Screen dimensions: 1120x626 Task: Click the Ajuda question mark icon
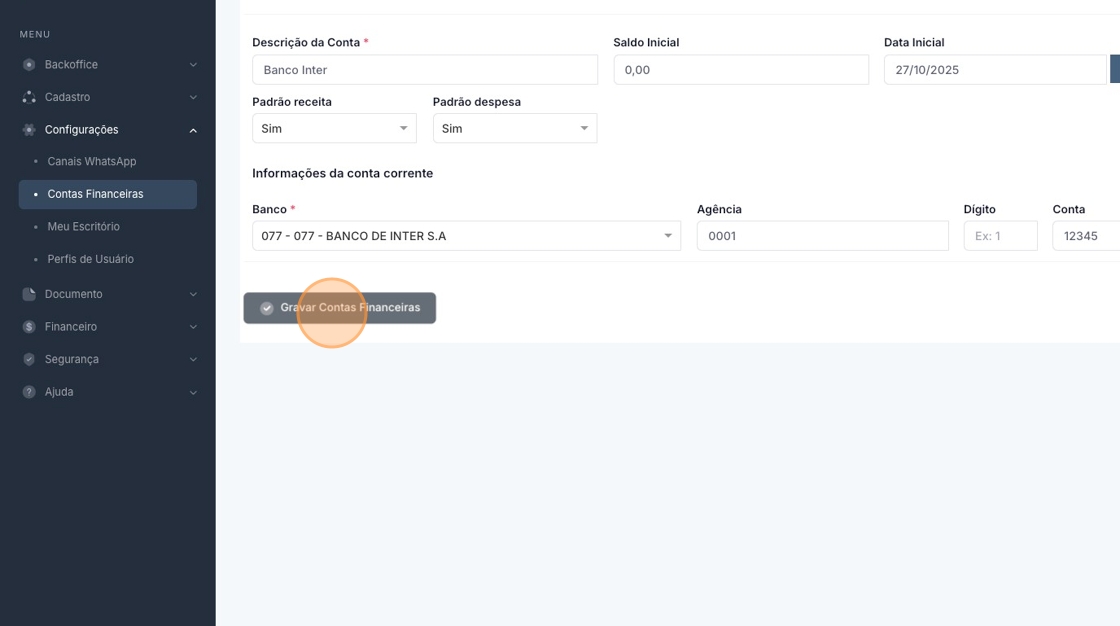coord(29,392)
